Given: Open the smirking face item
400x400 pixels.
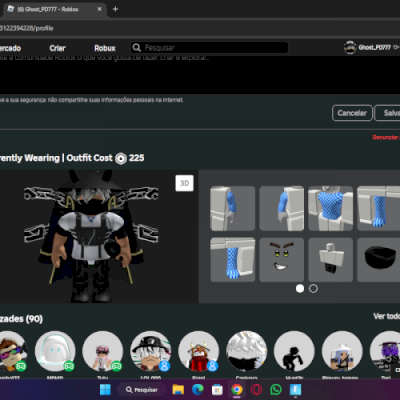Looking at the screenshot, I should pyautogui.click(x=282, y=260).
